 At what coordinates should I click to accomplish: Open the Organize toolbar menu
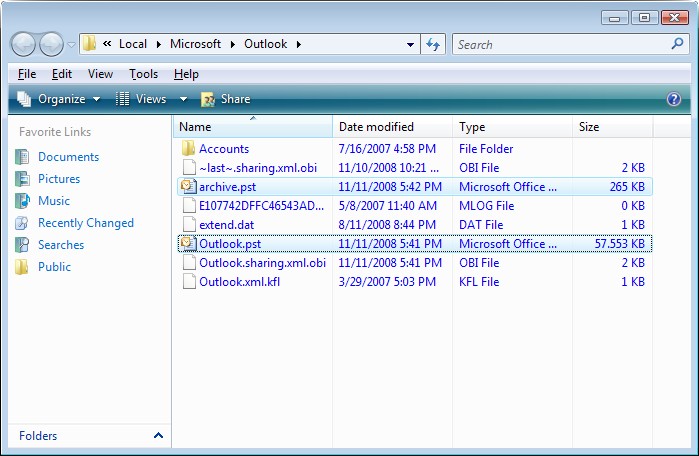(x=58, y=99)
